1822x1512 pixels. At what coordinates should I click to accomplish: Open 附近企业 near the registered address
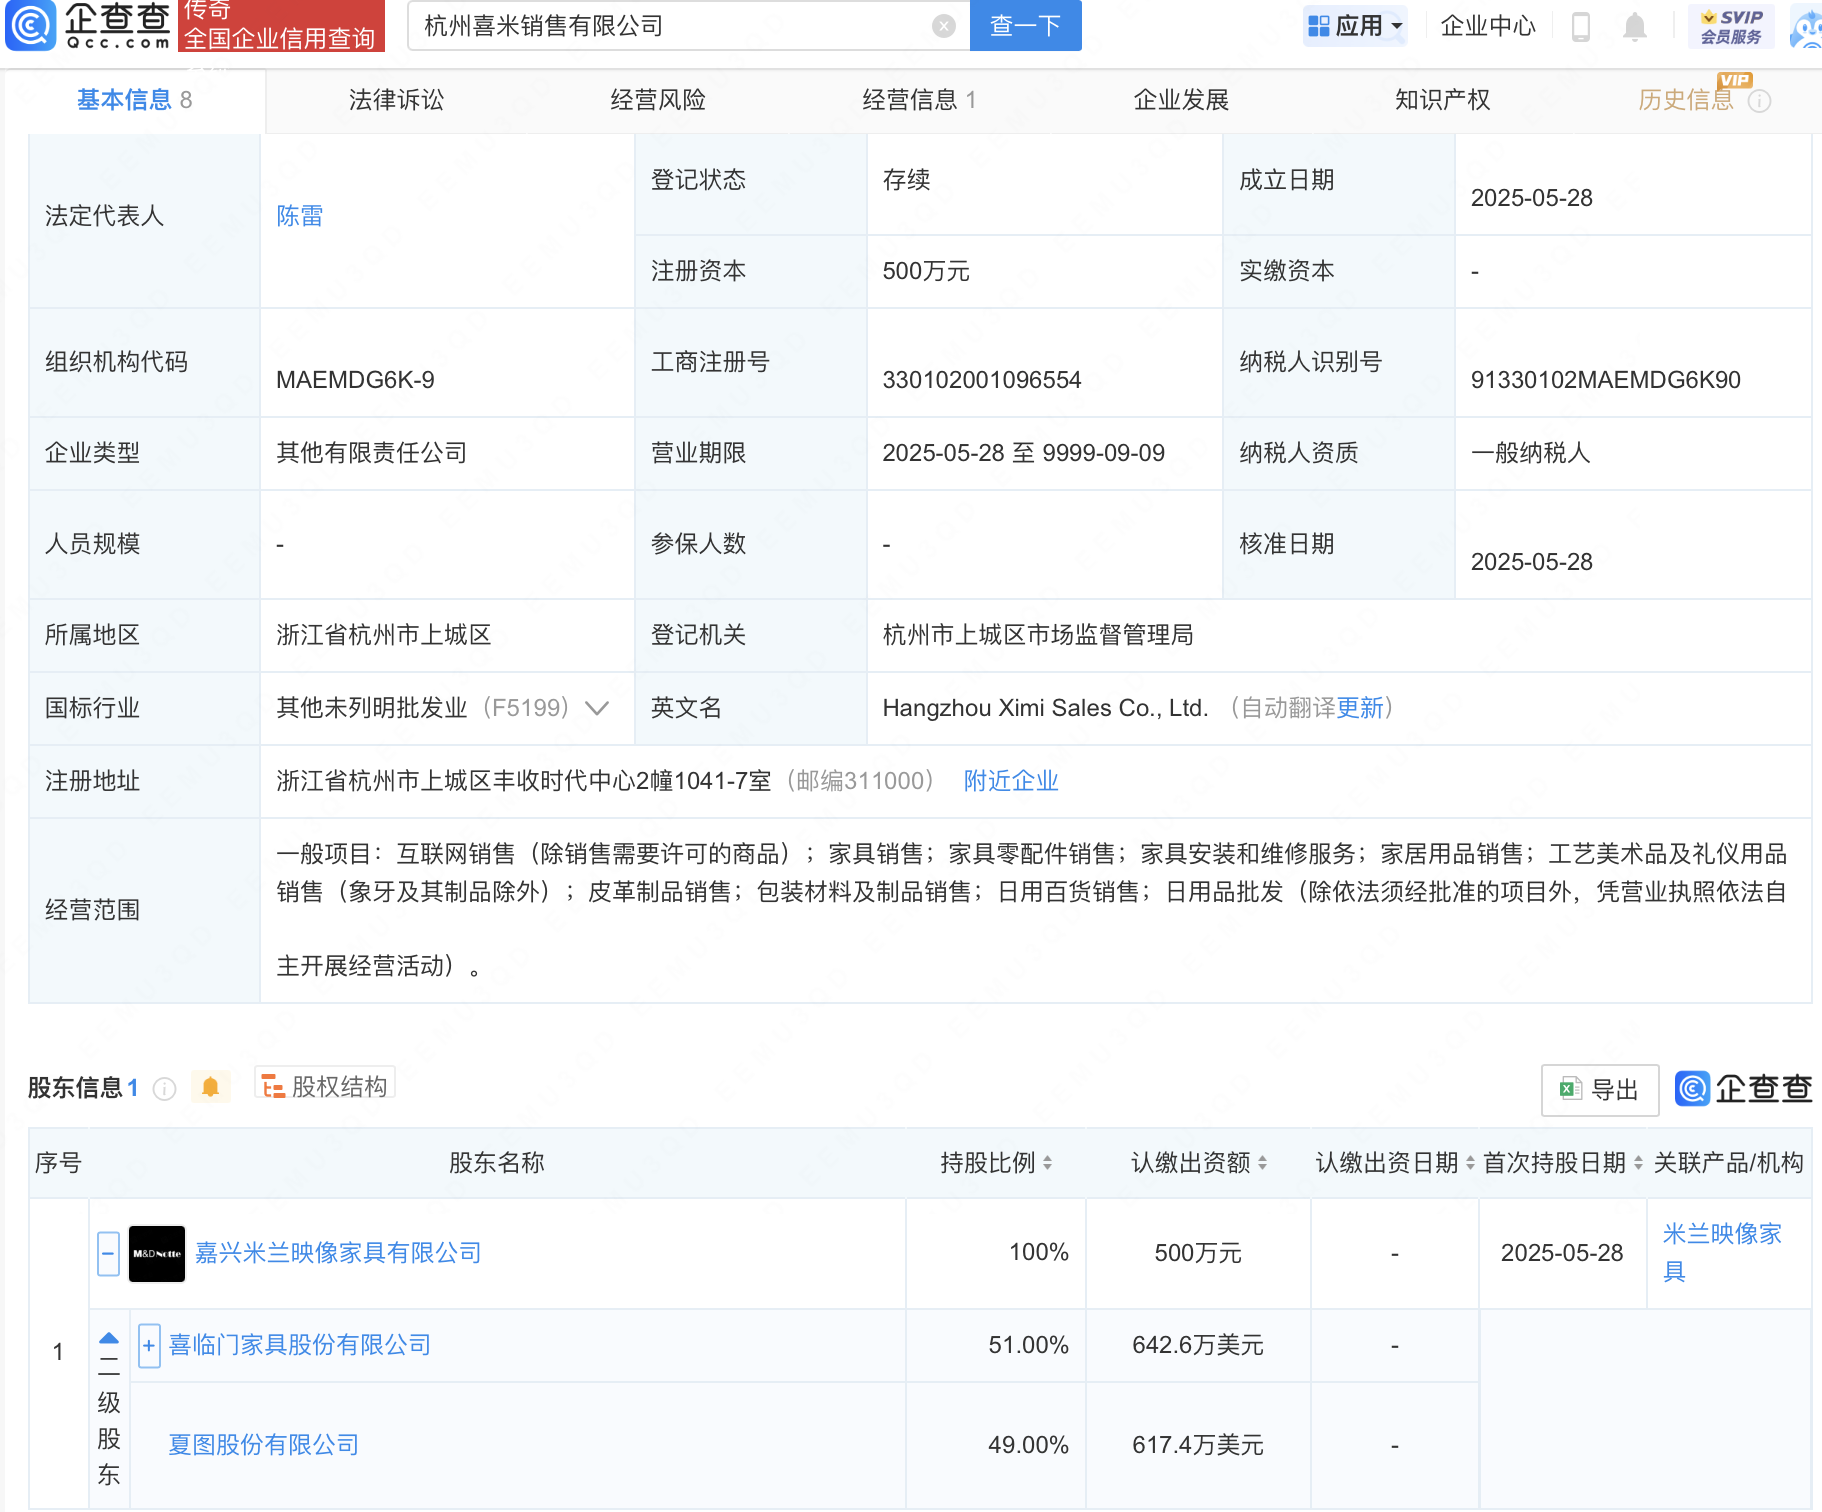(x=1011, y=781)
